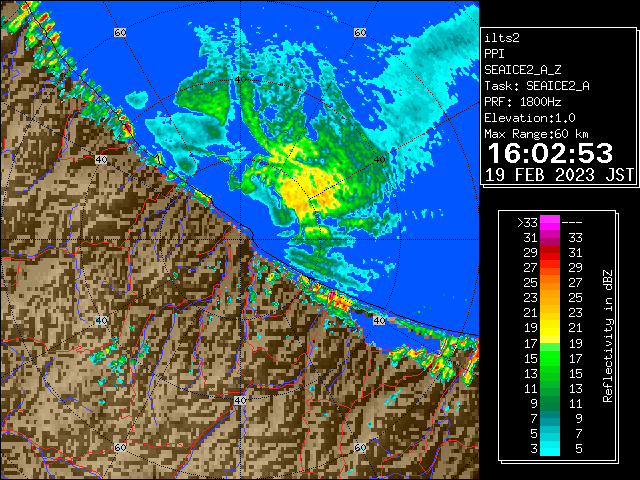Screen dimensions: 640x480
Task: Select the '19 FEB 2023 JST' date
Action: click(x=559, y=175)
